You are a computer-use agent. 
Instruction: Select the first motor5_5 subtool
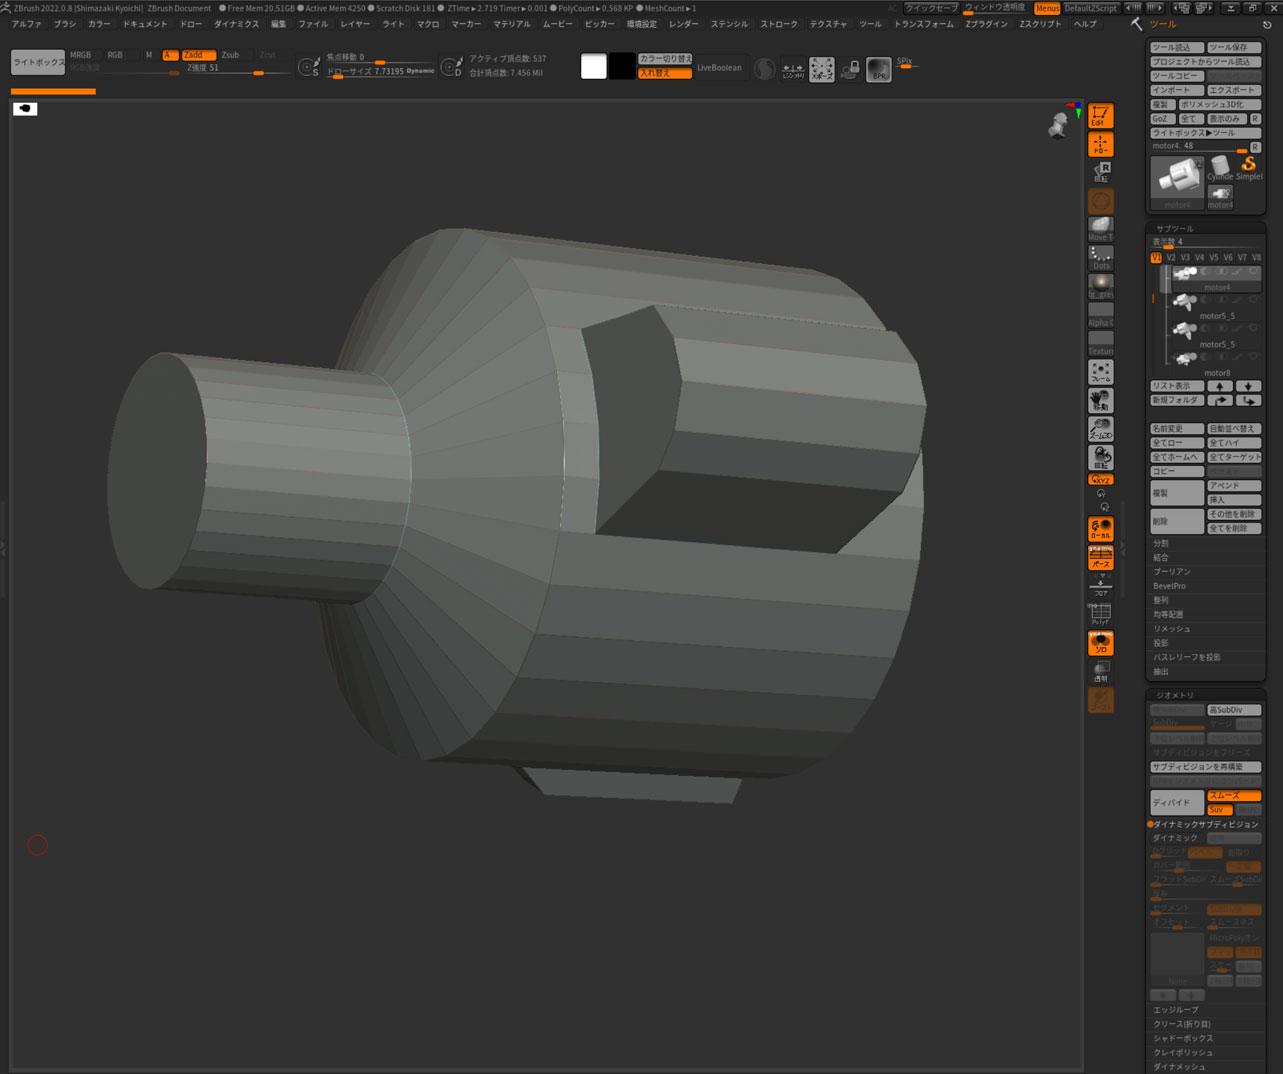click(x=1215, y=307)
